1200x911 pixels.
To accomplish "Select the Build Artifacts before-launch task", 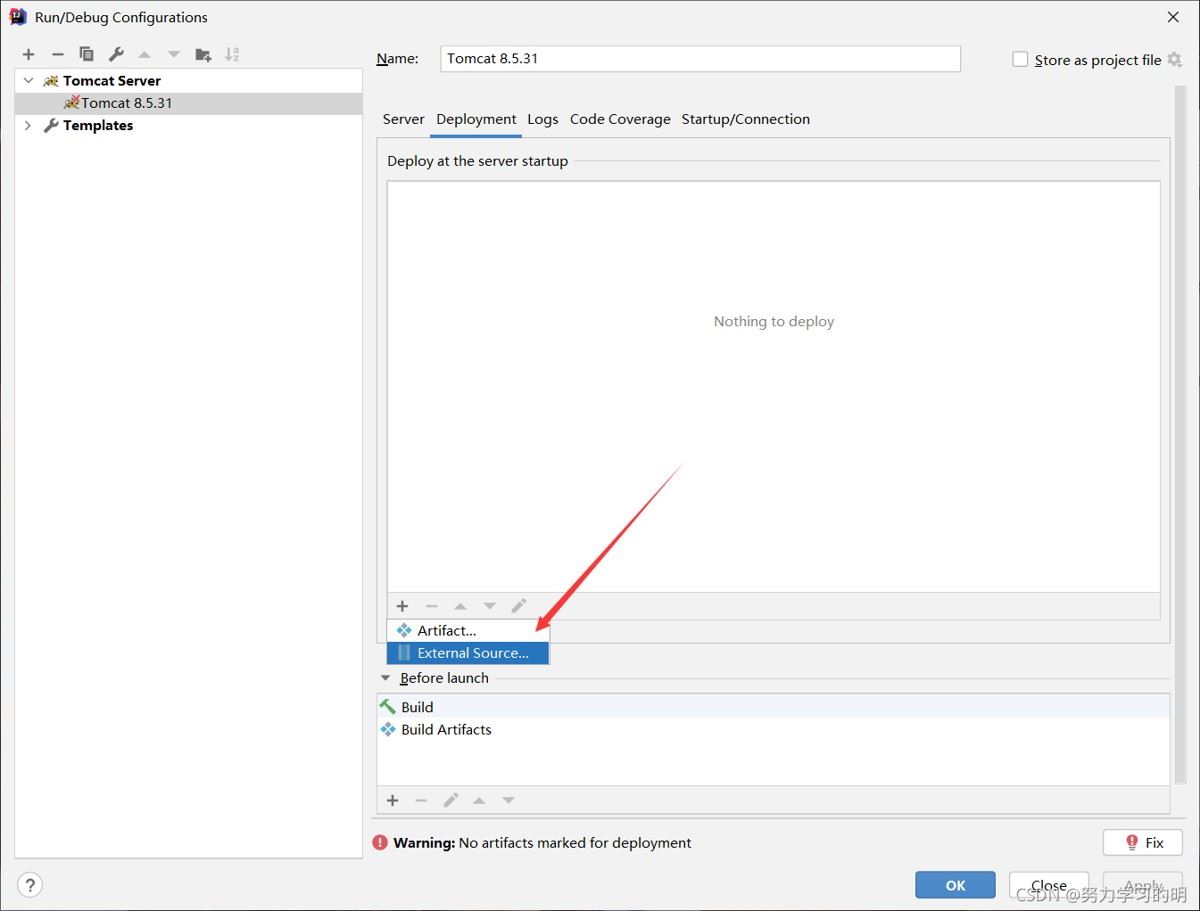I will [x=773, y=730].
